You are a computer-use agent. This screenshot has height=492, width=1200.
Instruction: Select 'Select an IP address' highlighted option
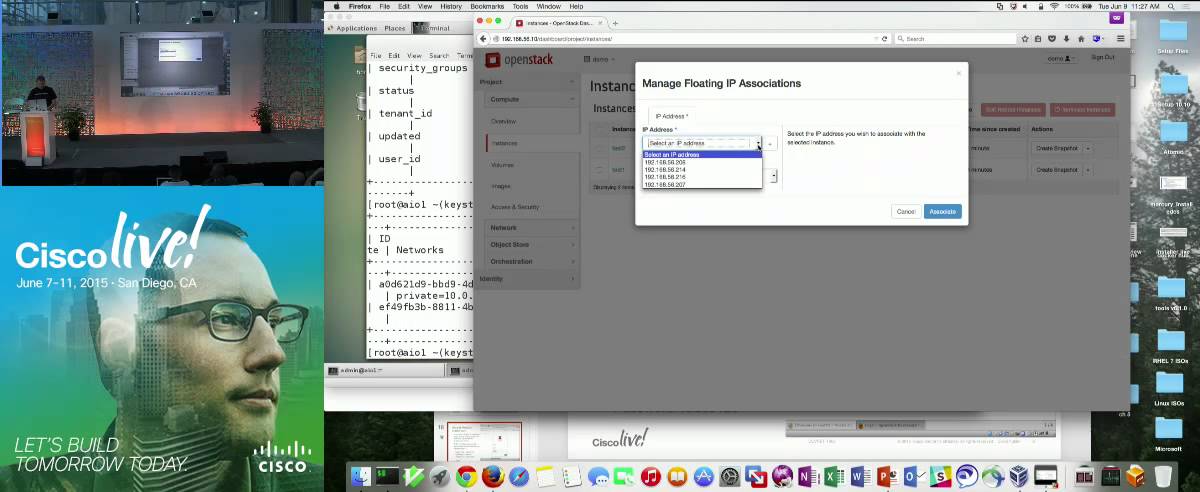pos(702,155)
